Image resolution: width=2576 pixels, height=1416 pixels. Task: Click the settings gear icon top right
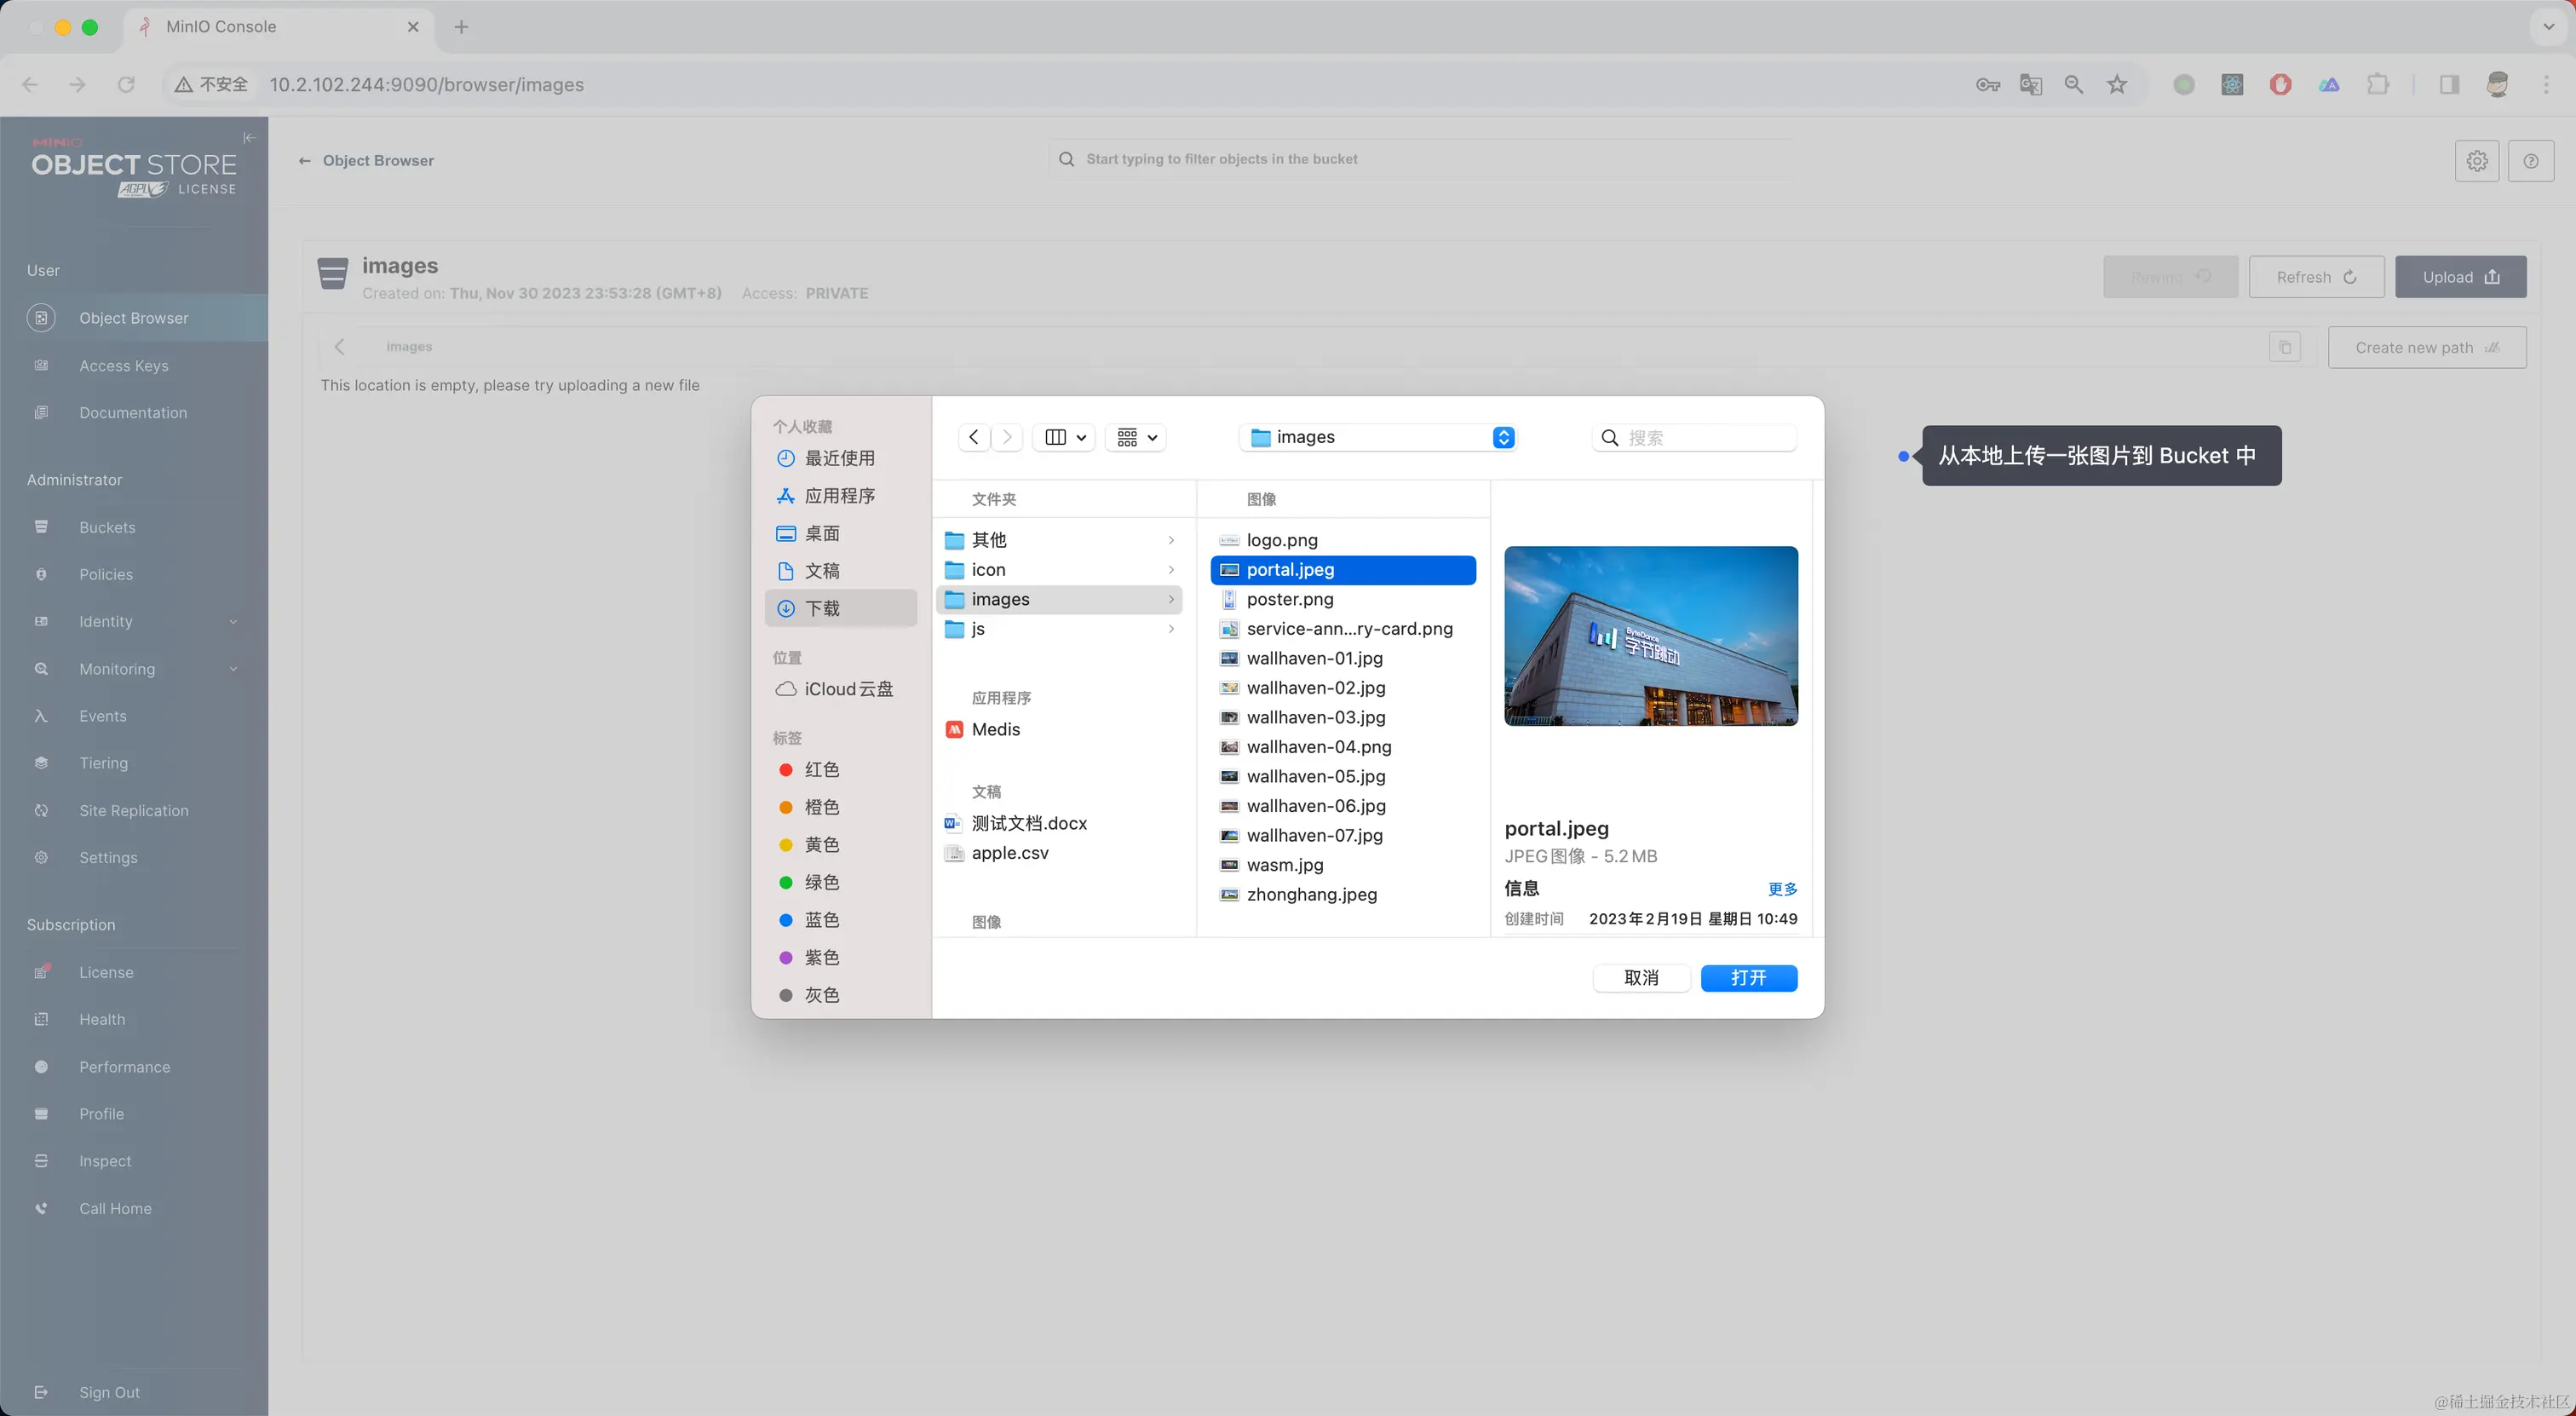(x=2476, y=161)
